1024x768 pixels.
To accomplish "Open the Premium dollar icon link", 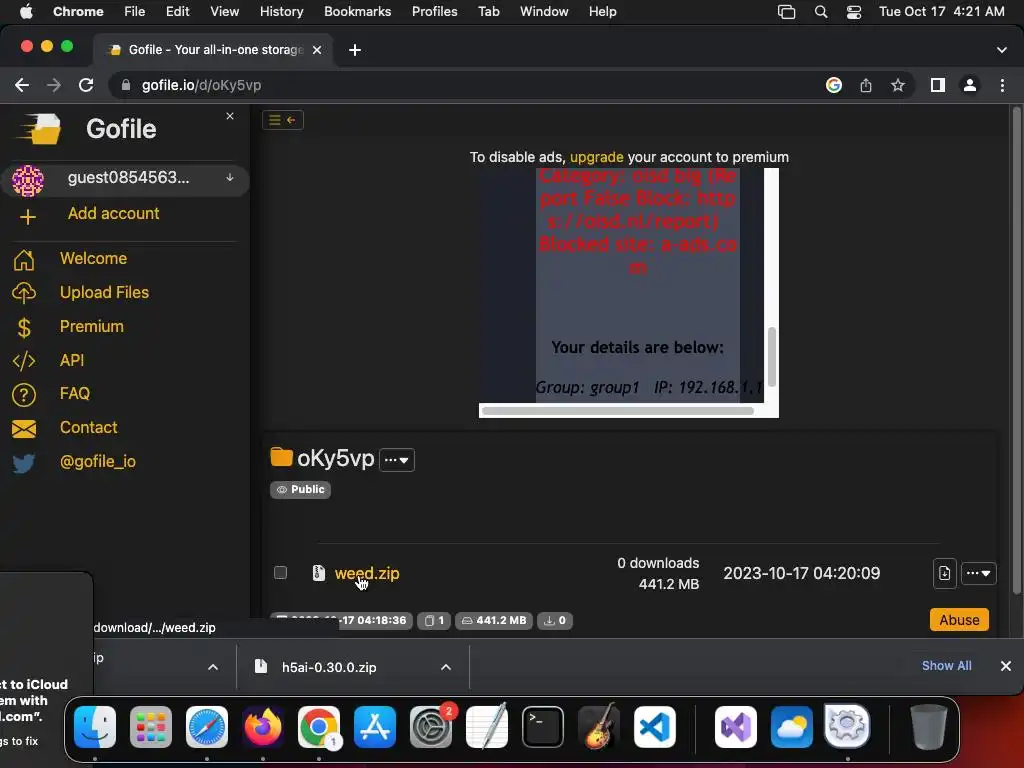I will click(24, 327).
